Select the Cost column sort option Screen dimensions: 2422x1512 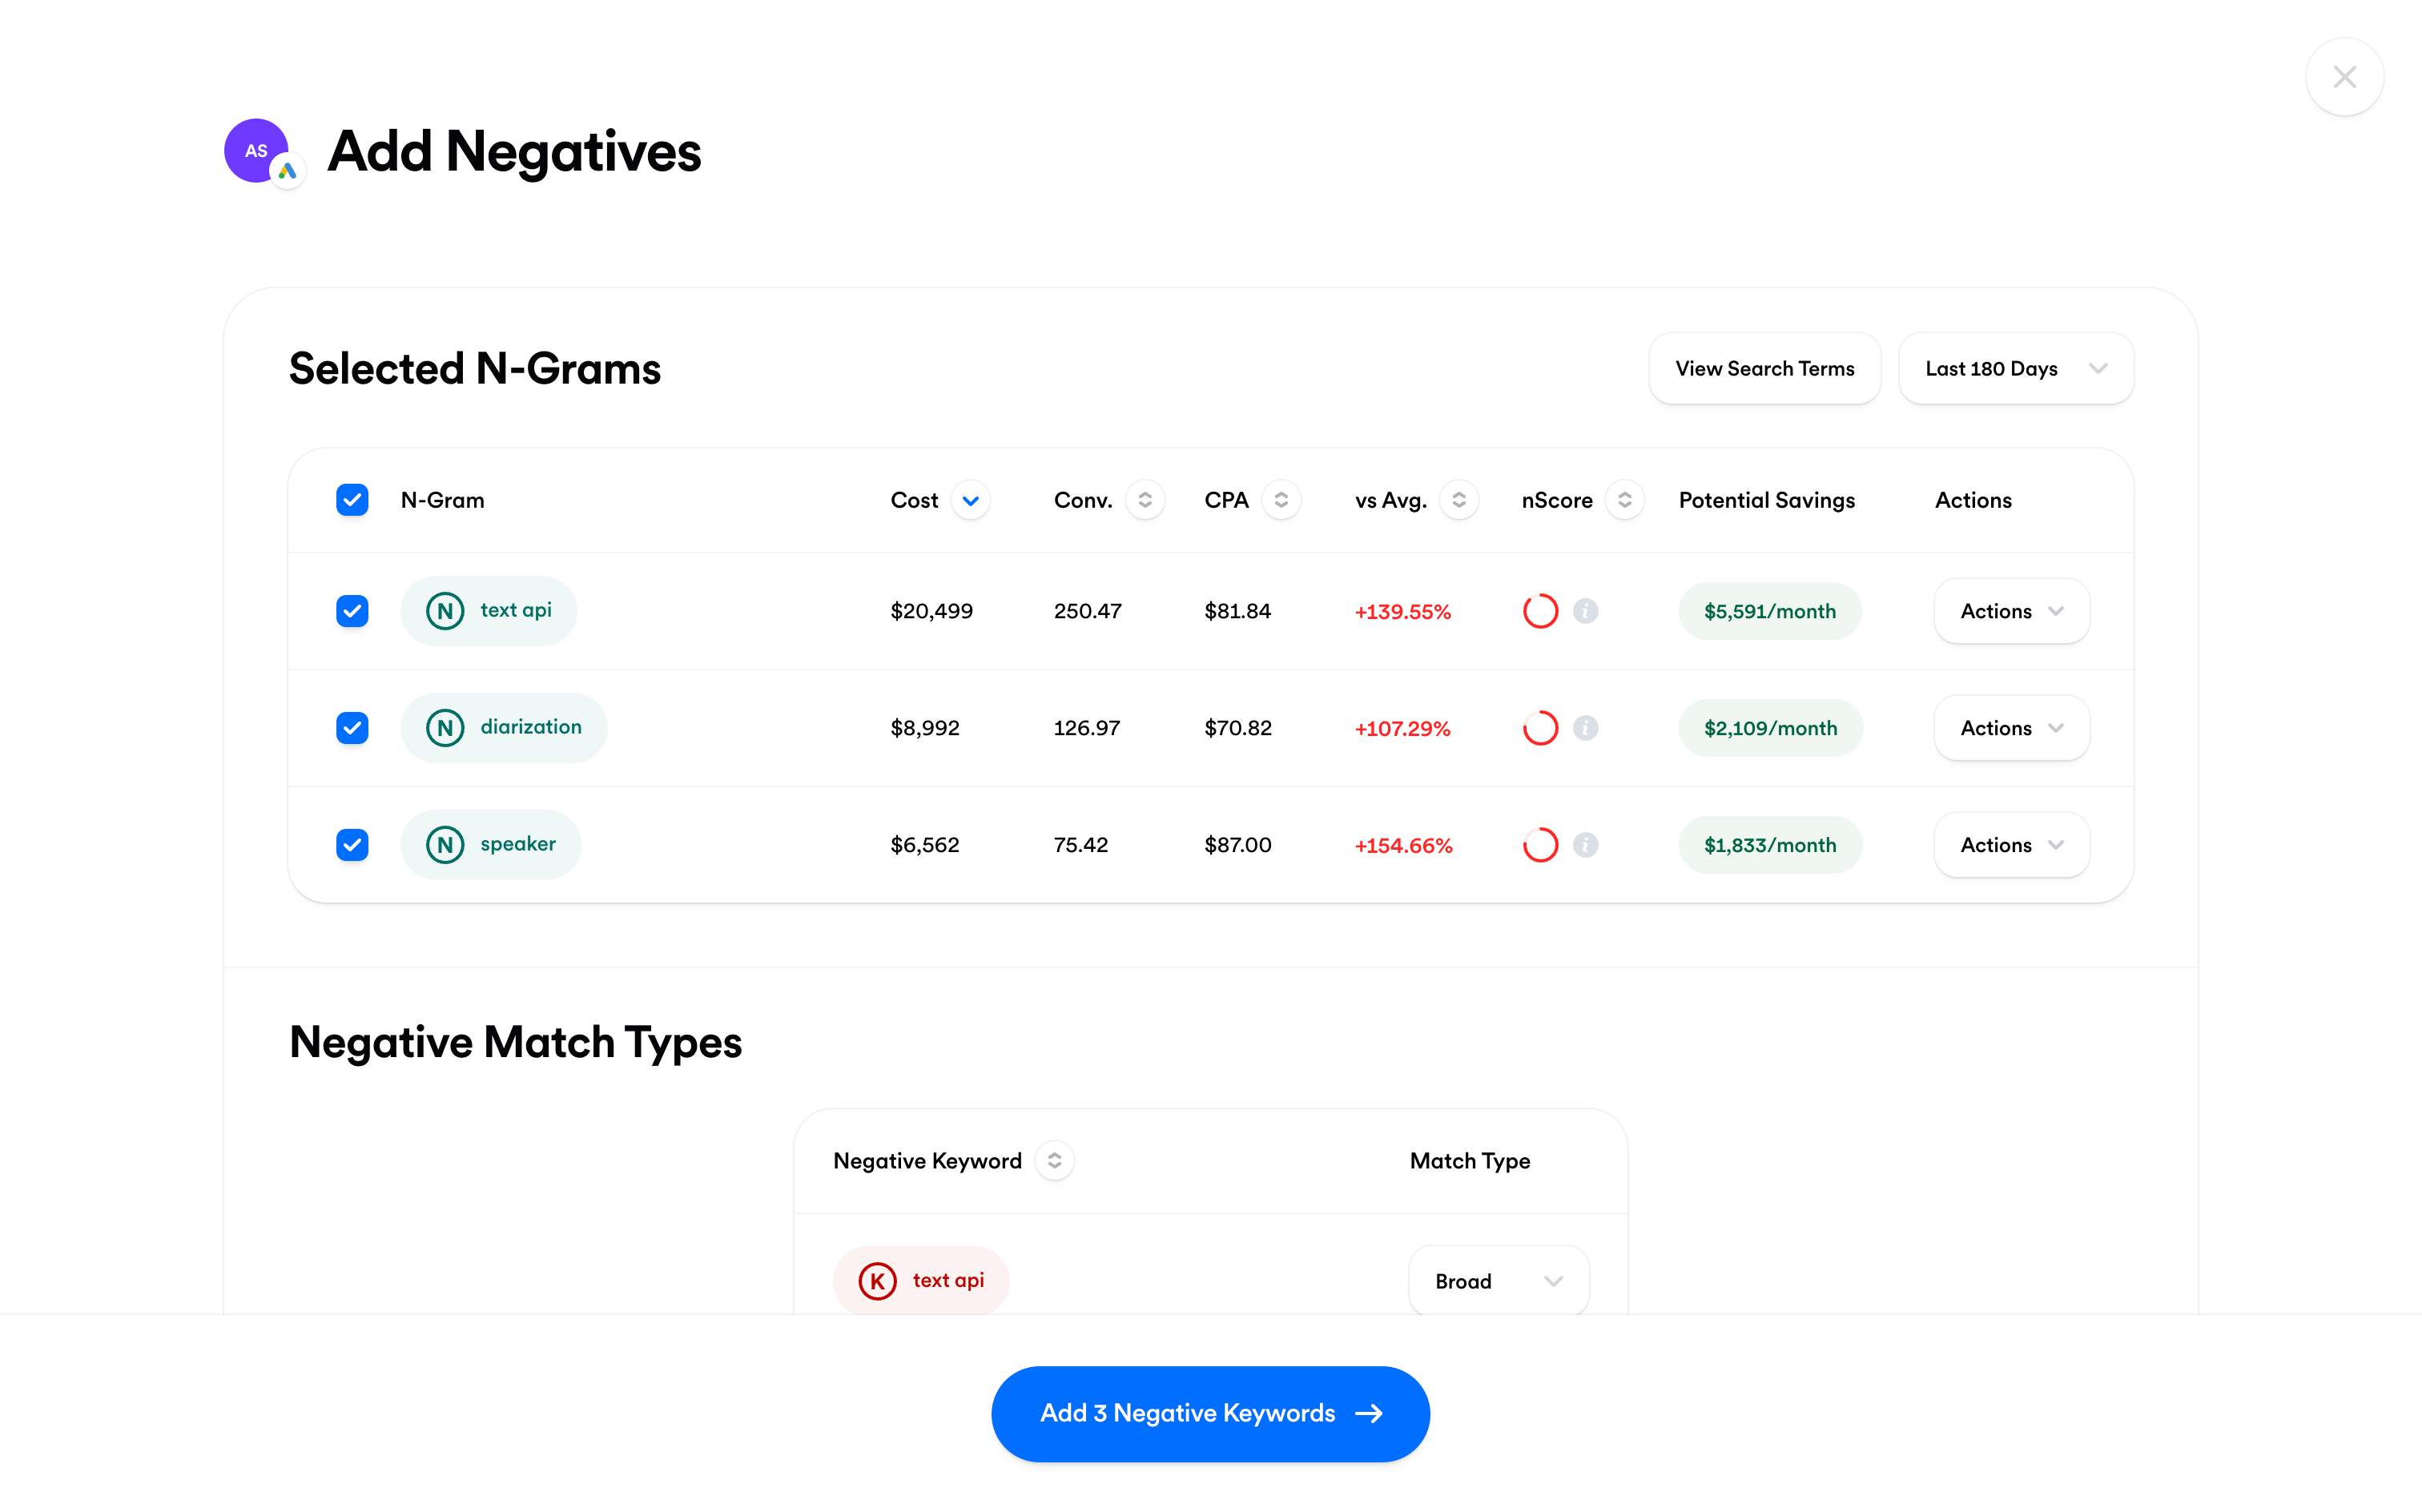[970, 500]
